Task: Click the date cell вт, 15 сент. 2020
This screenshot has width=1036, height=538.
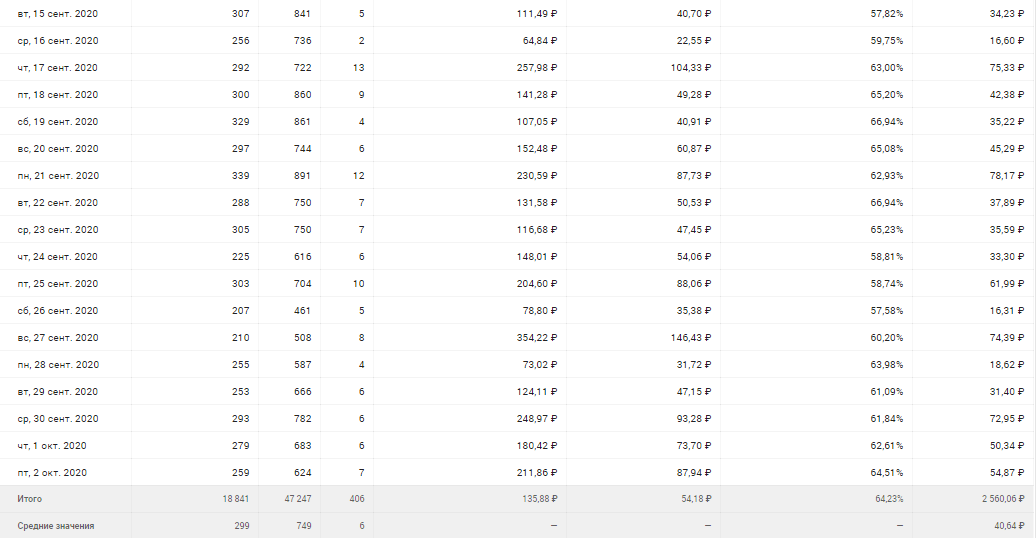Action: click(57, 14)
